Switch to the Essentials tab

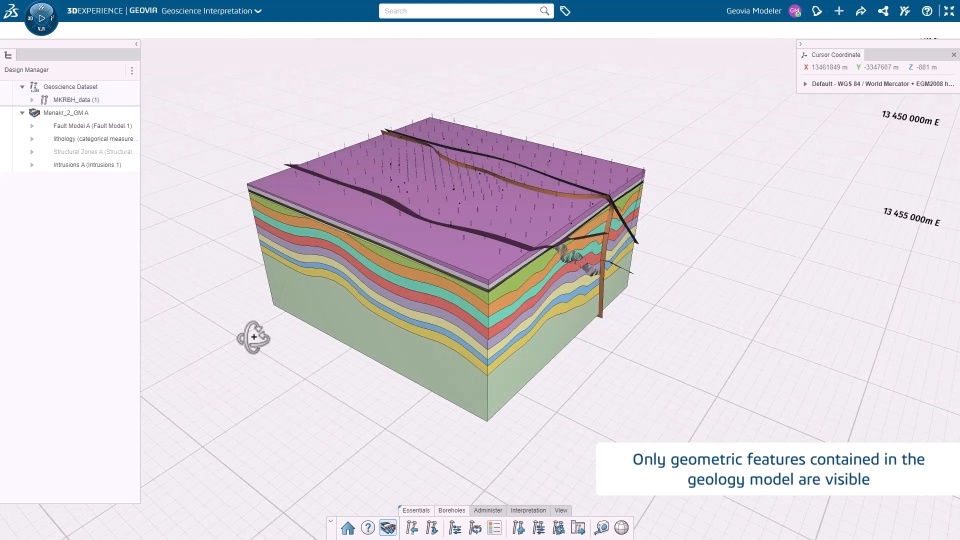tap(416, 511)
